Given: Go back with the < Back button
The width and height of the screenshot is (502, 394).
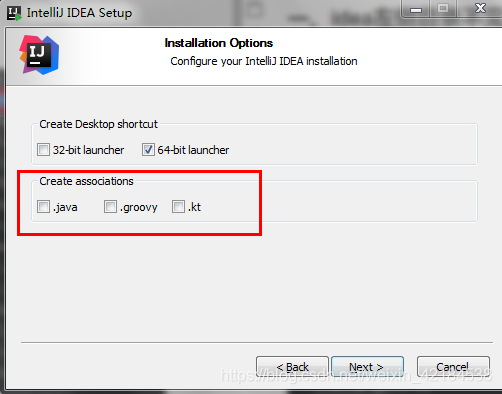Looking at the screenshot, I should pos(292,367).
